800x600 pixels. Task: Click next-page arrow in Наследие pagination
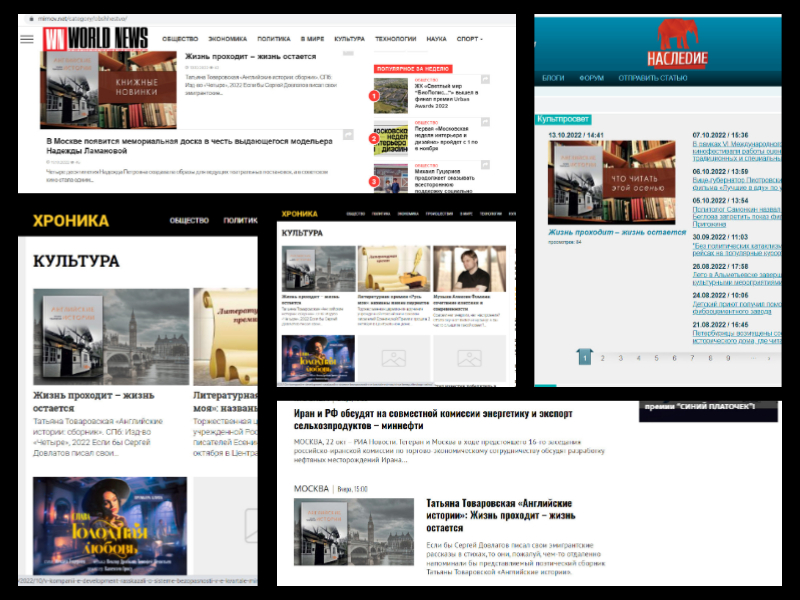(769, 358)
